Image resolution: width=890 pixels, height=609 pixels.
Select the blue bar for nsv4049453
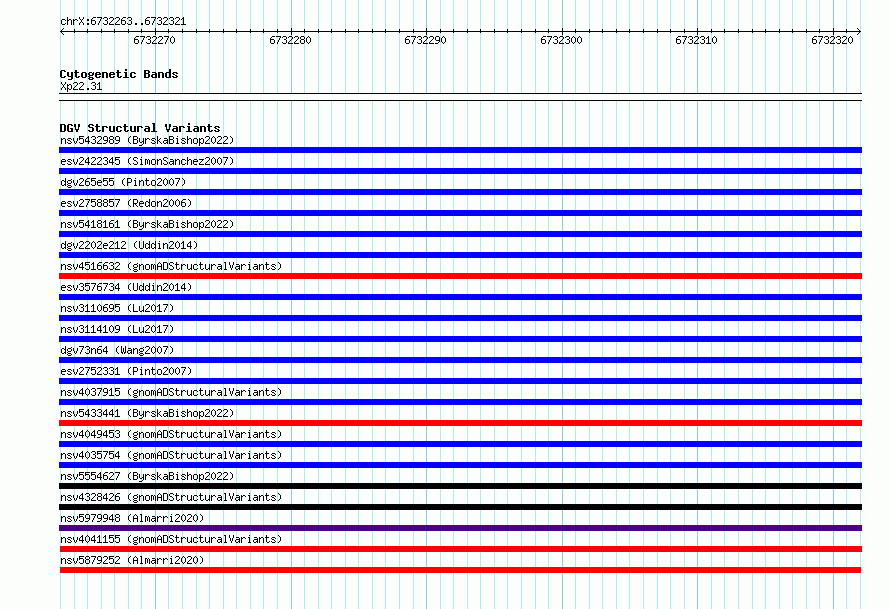(460, 444)
